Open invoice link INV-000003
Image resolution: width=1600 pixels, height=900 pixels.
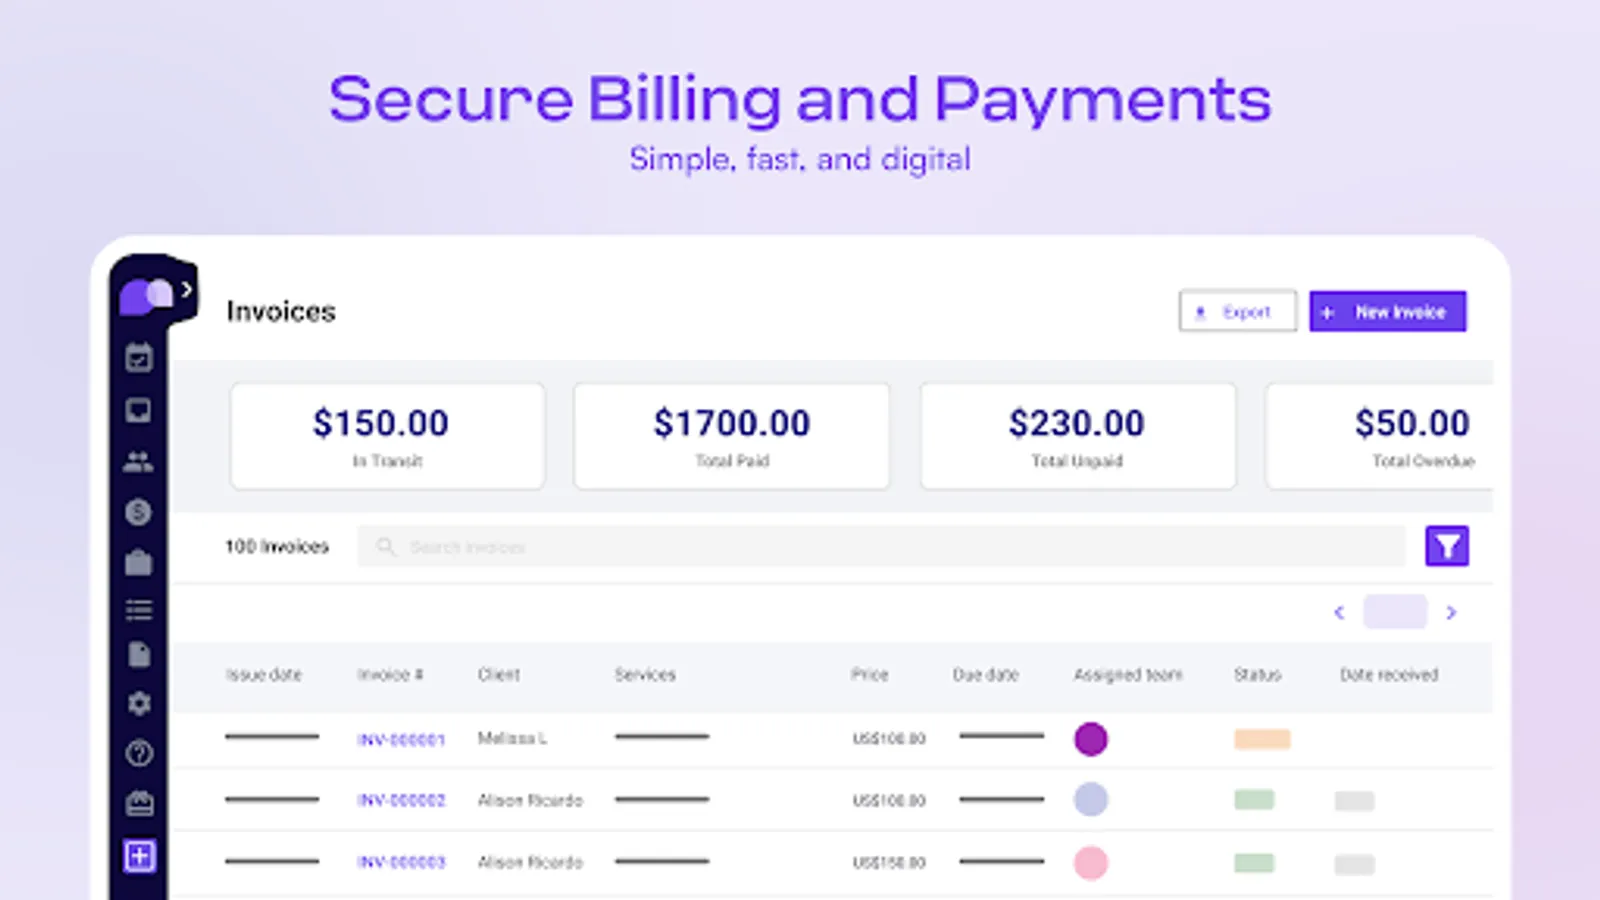coord(401,862)
